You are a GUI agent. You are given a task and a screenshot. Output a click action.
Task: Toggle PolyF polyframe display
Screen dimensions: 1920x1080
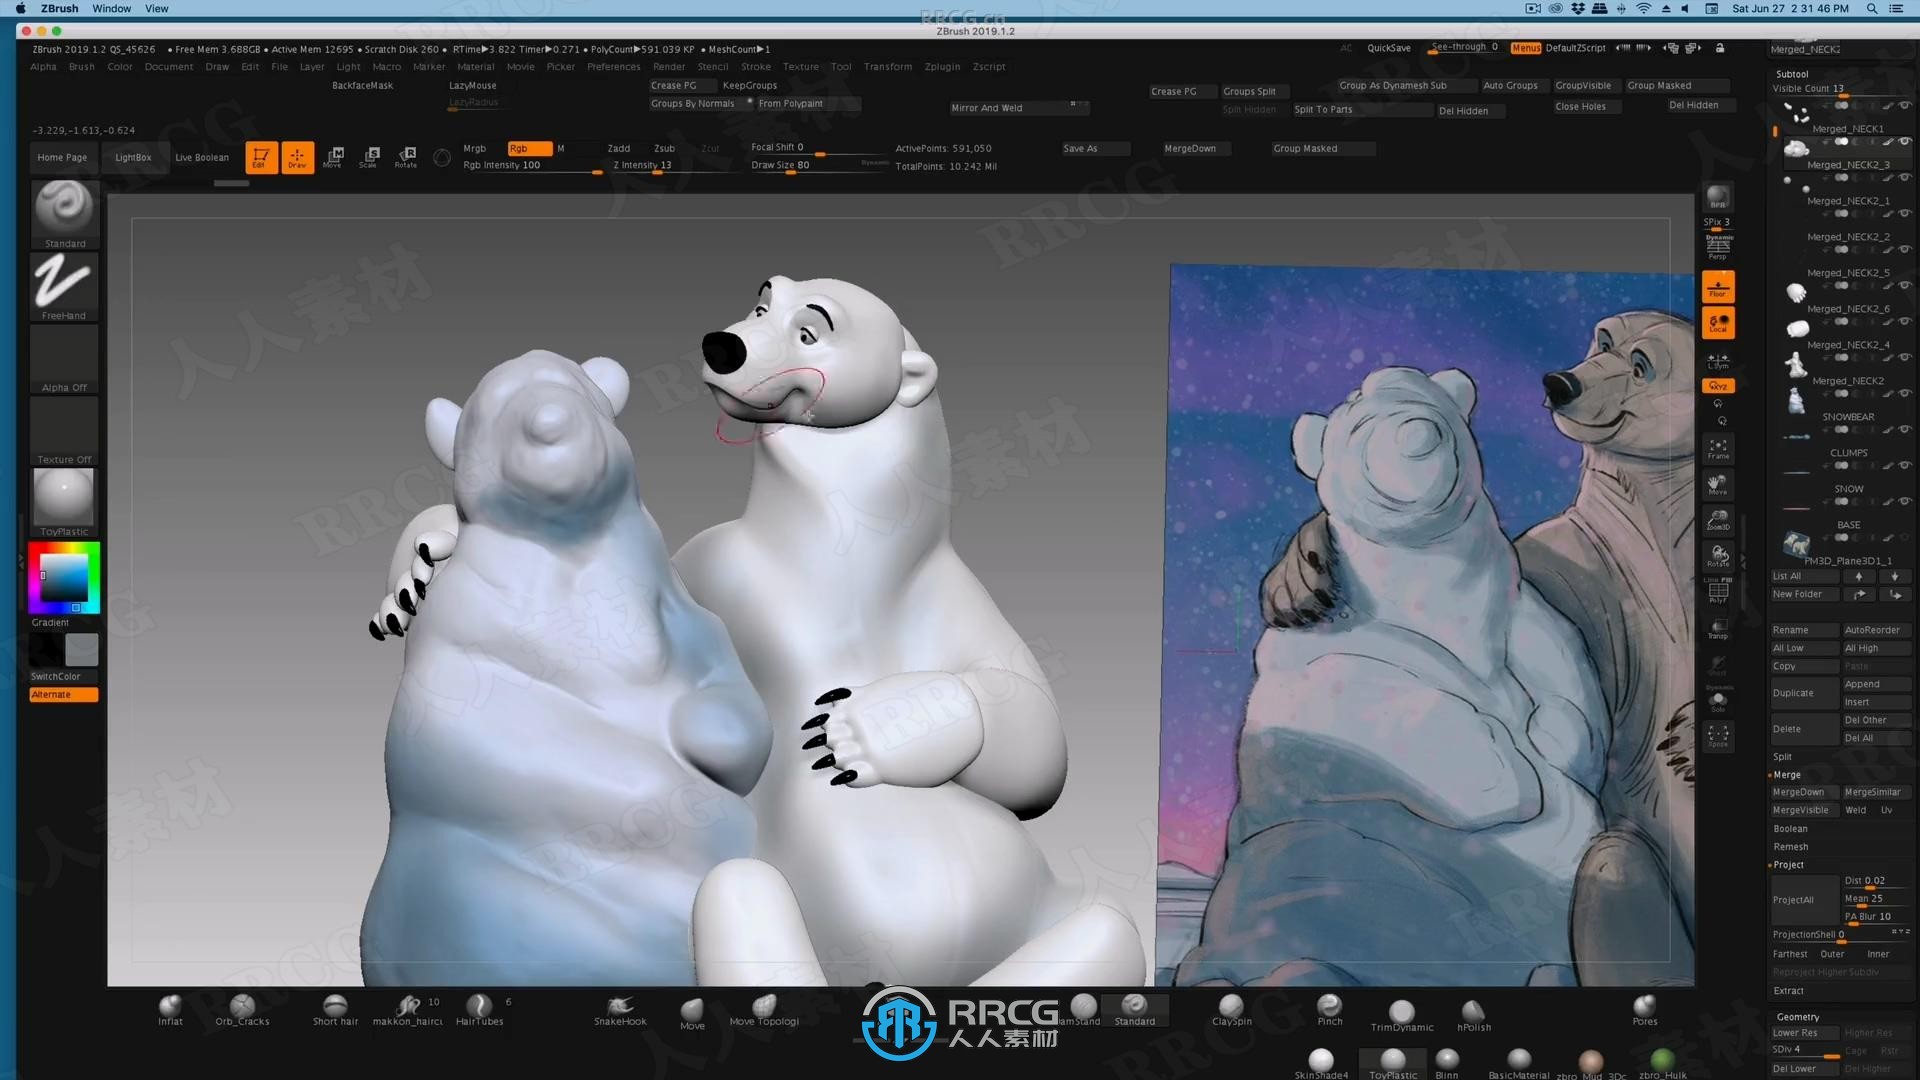(x=1718, y=592)
